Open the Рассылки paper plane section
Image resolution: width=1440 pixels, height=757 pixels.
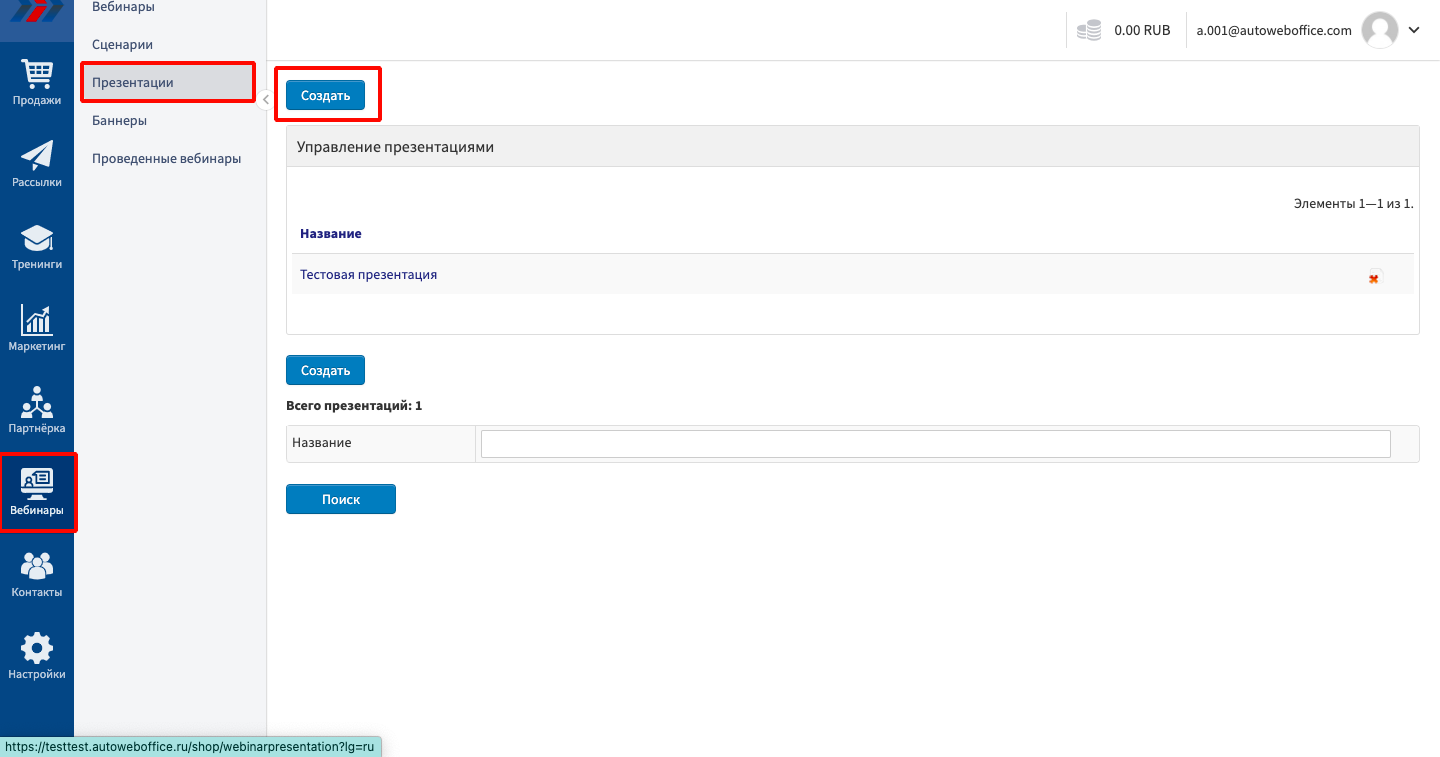coord(37,164)
